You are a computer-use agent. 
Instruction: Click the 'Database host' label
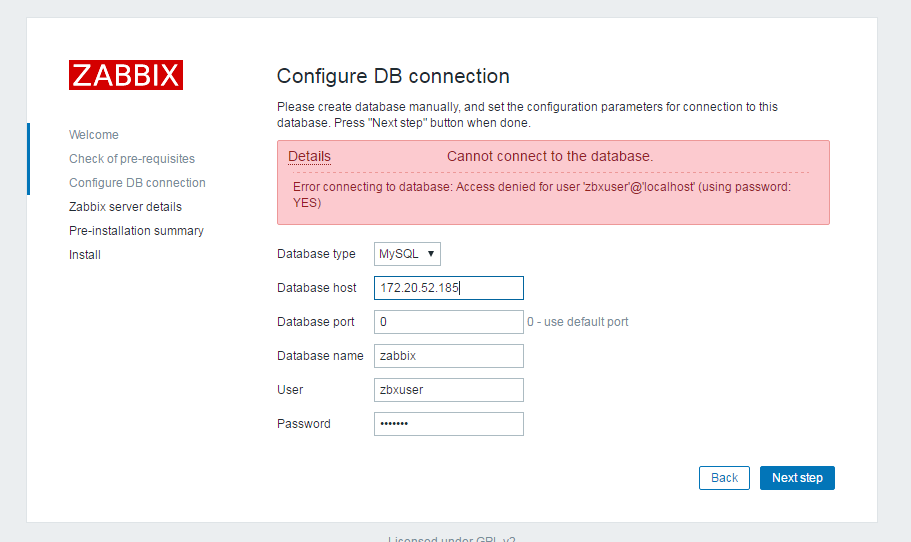click(x=317, y=288)
